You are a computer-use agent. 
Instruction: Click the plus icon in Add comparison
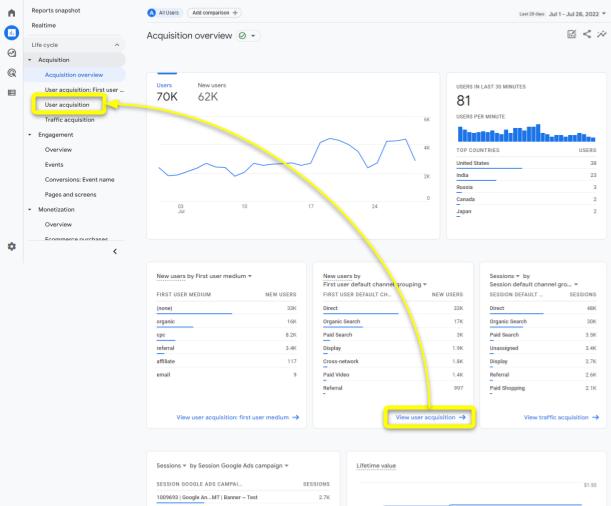pos(235,13)
